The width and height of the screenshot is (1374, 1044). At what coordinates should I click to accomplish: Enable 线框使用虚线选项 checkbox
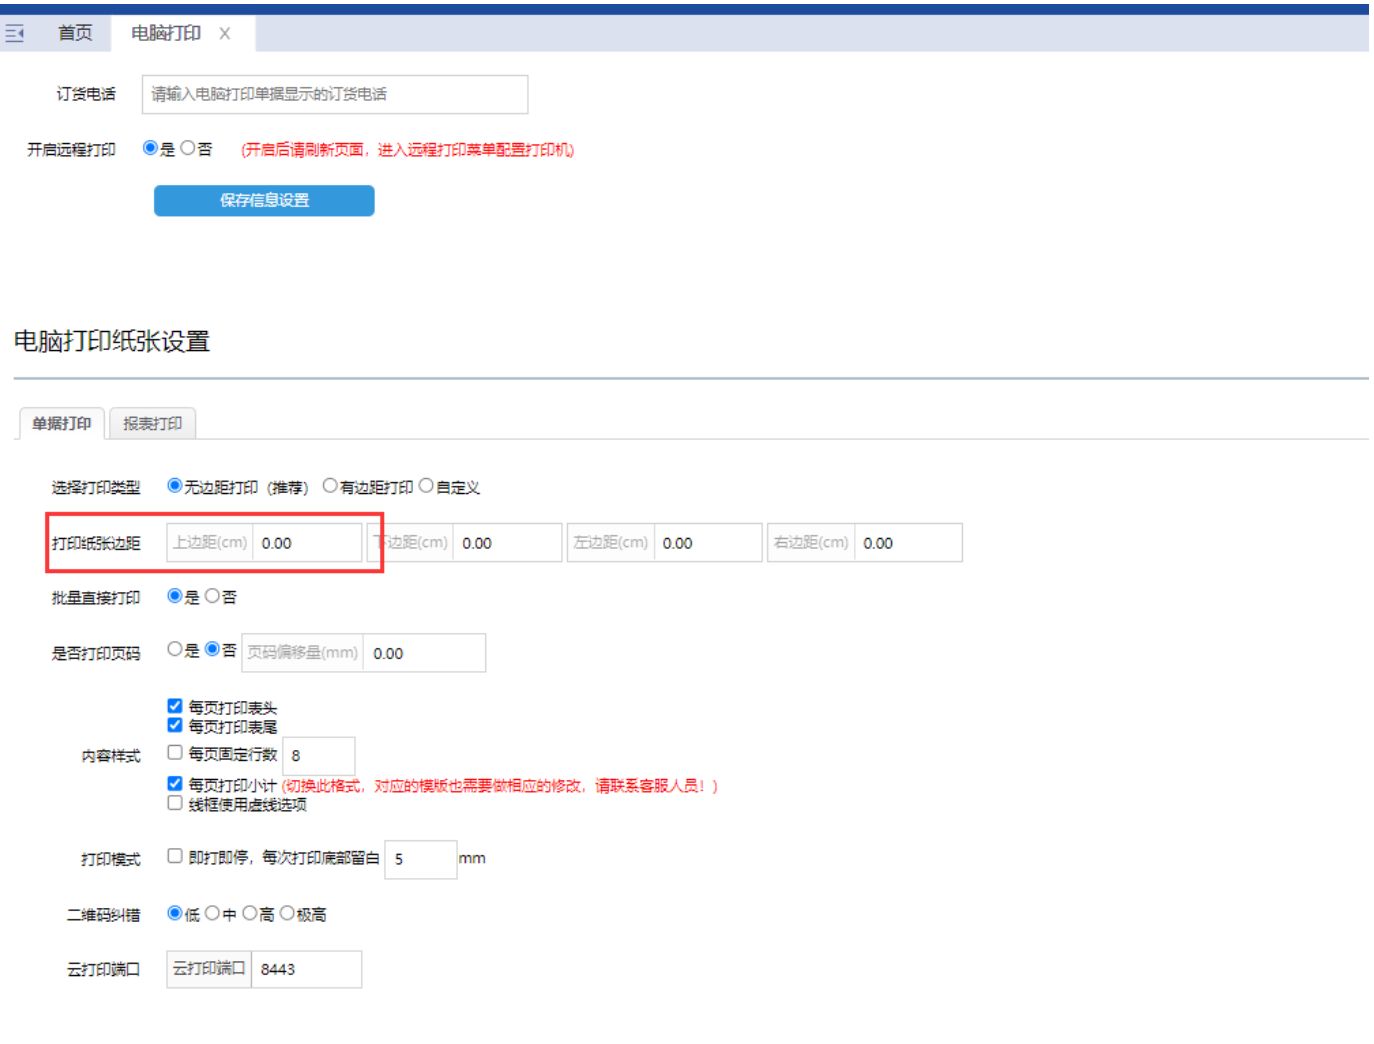coord(175,803)
